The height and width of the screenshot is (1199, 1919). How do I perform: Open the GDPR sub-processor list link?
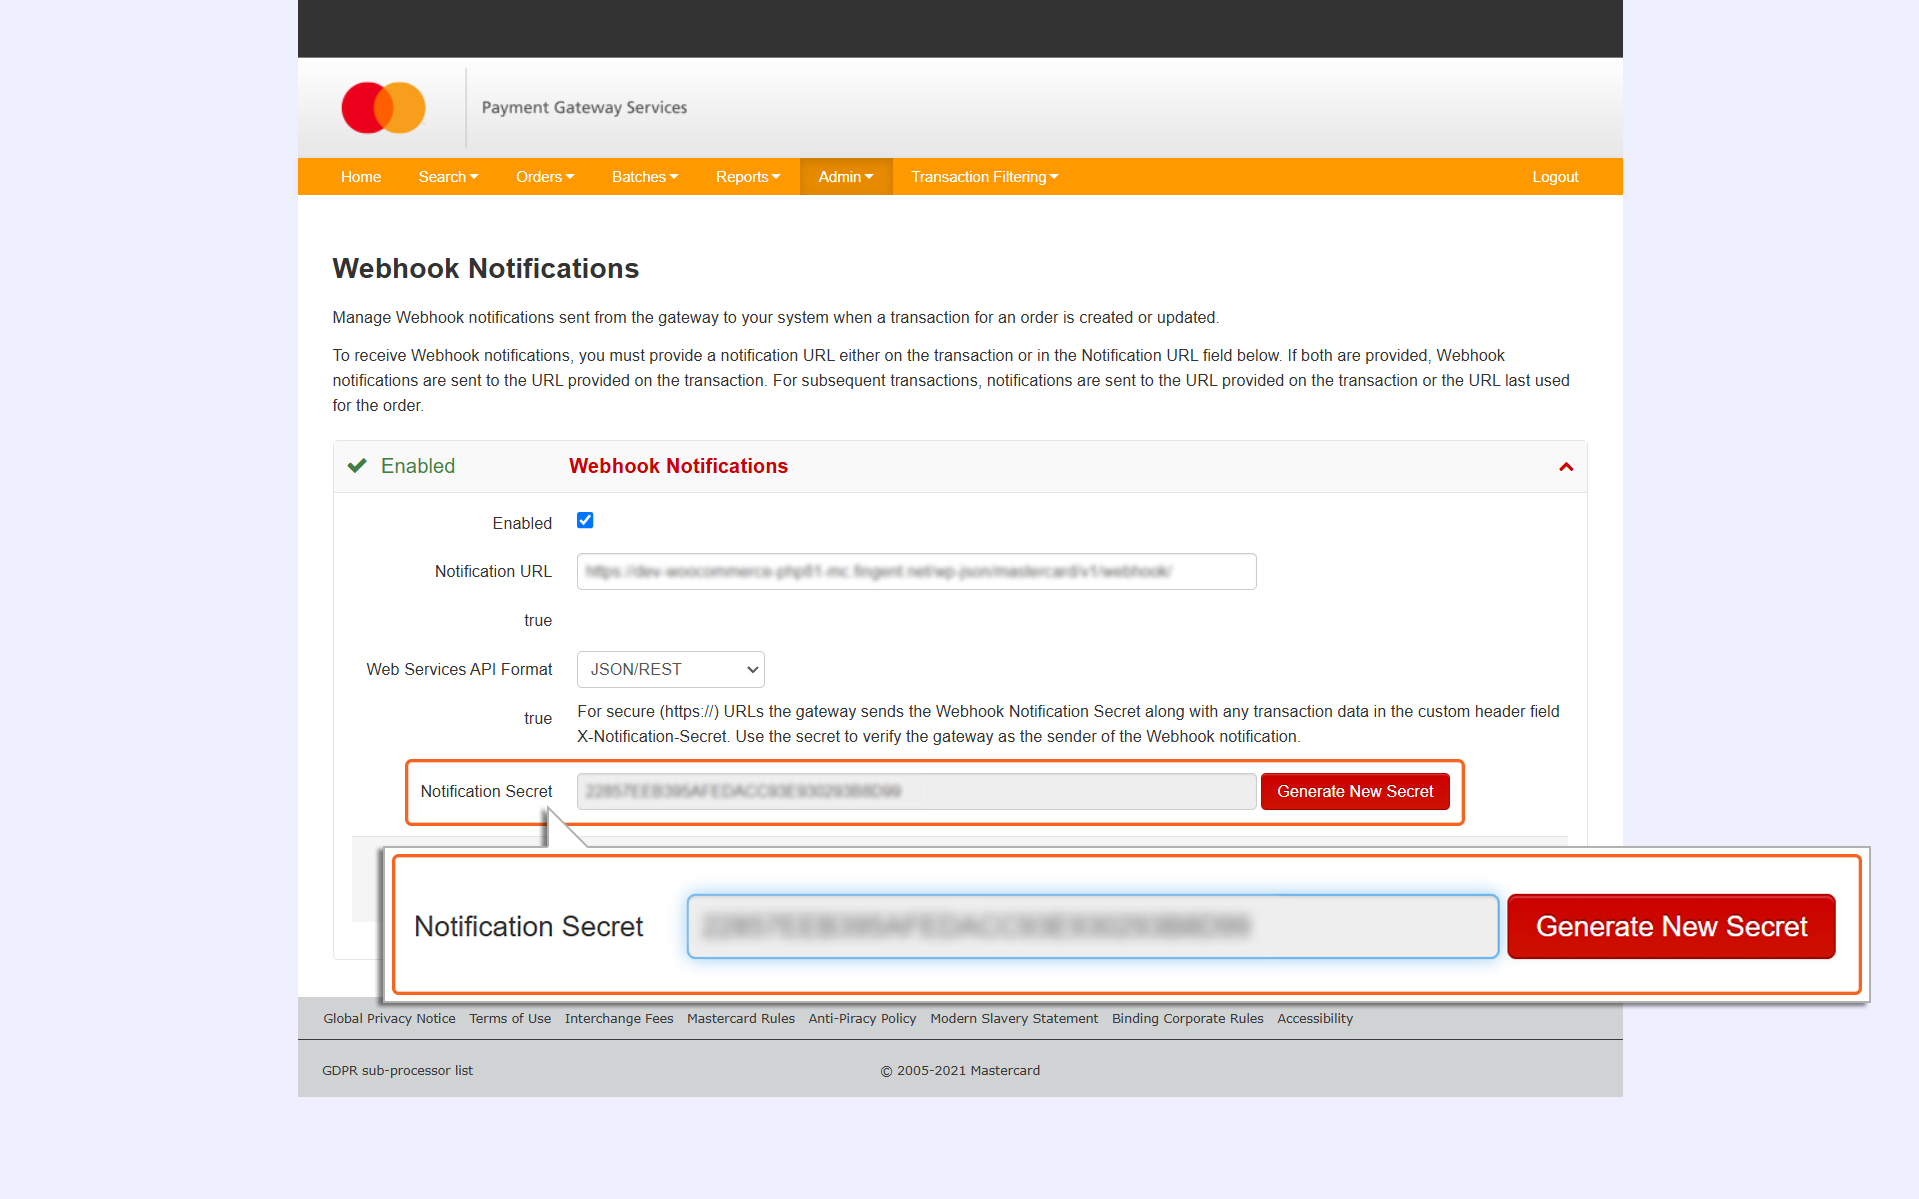tap(397, 1071)
